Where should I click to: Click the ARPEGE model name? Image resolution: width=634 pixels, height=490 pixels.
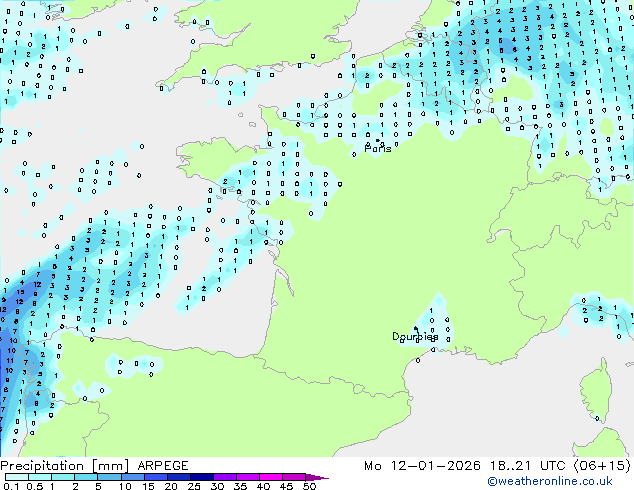click(163, 466)
